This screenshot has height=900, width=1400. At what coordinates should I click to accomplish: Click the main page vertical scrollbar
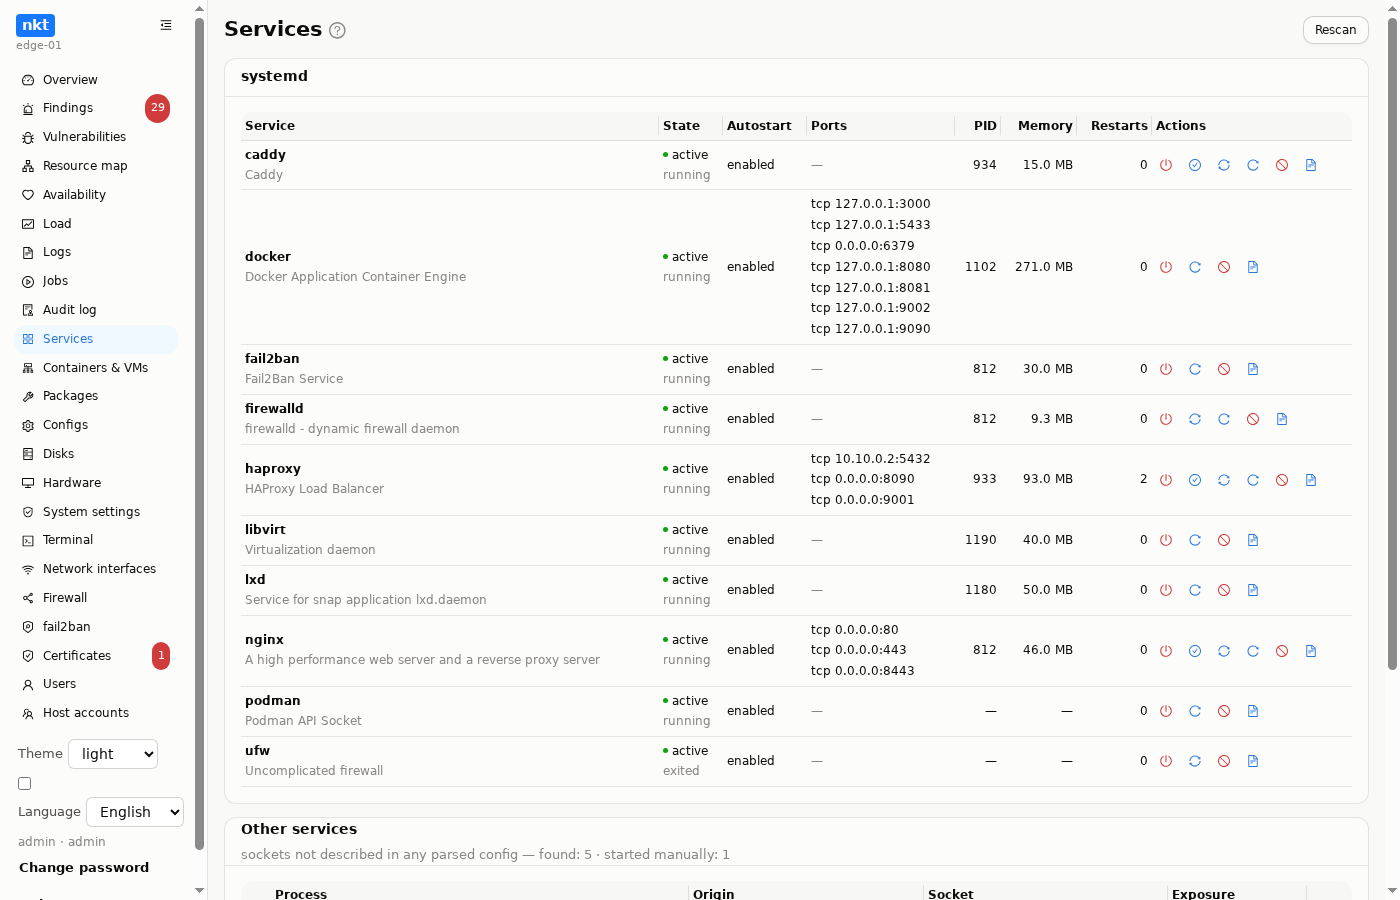click(x=1392, y=340)
